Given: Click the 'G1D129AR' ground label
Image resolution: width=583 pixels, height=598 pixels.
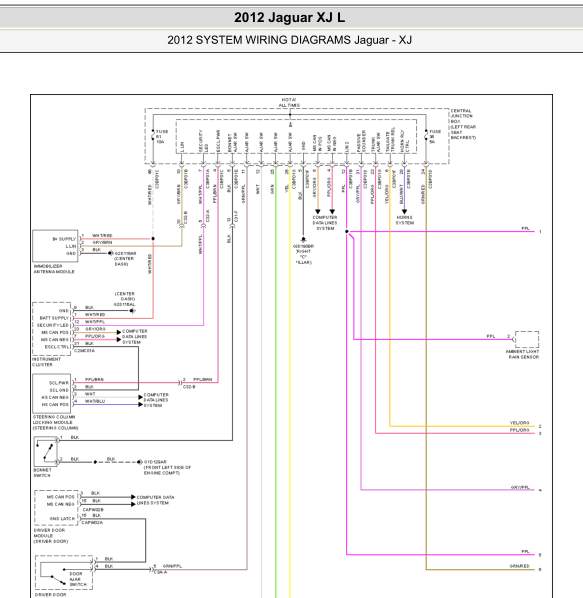Looking at the screenshot, I should pos(155,462).
